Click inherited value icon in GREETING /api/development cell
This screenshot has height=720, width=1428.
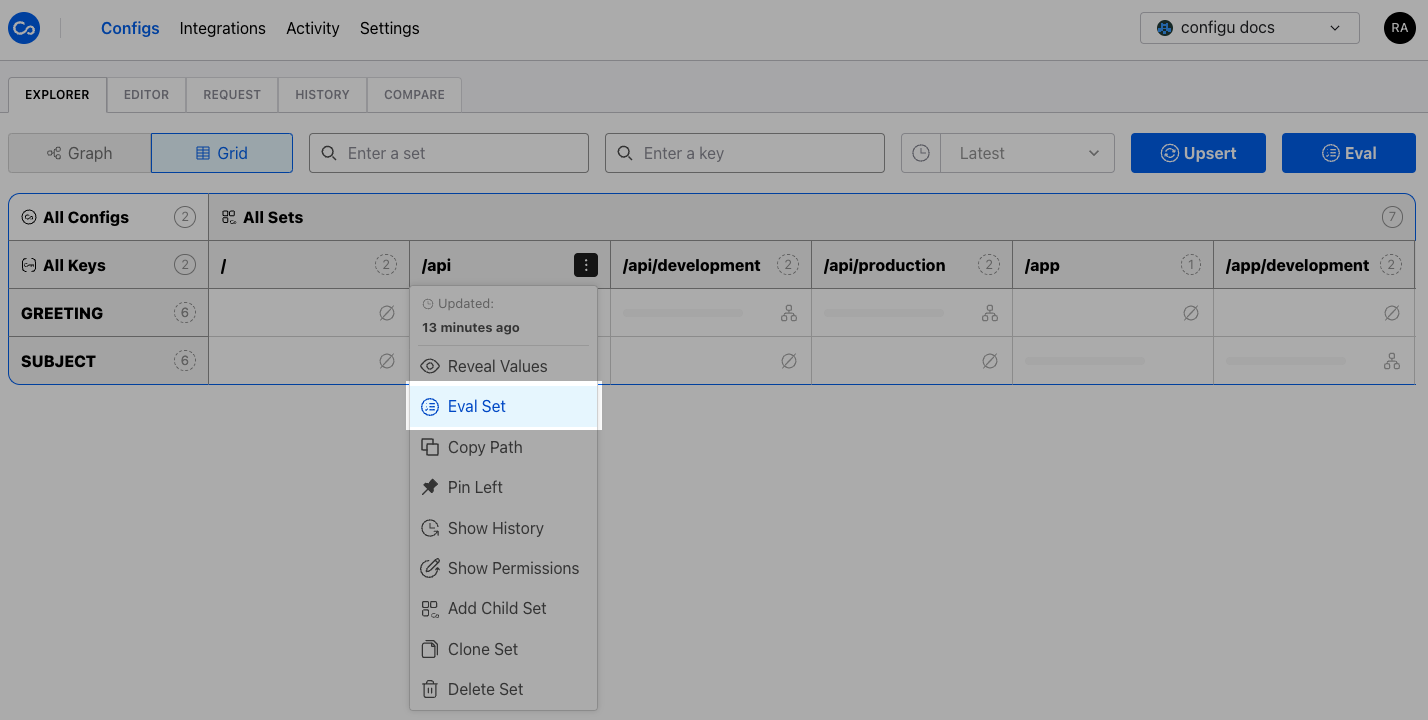(789, 313)
